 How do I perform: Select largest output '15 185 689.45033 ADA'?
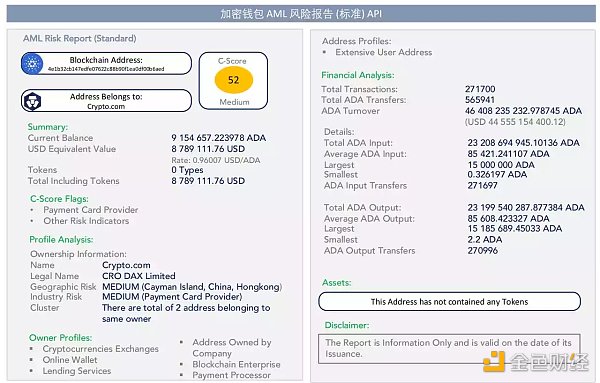coord(515,228)
